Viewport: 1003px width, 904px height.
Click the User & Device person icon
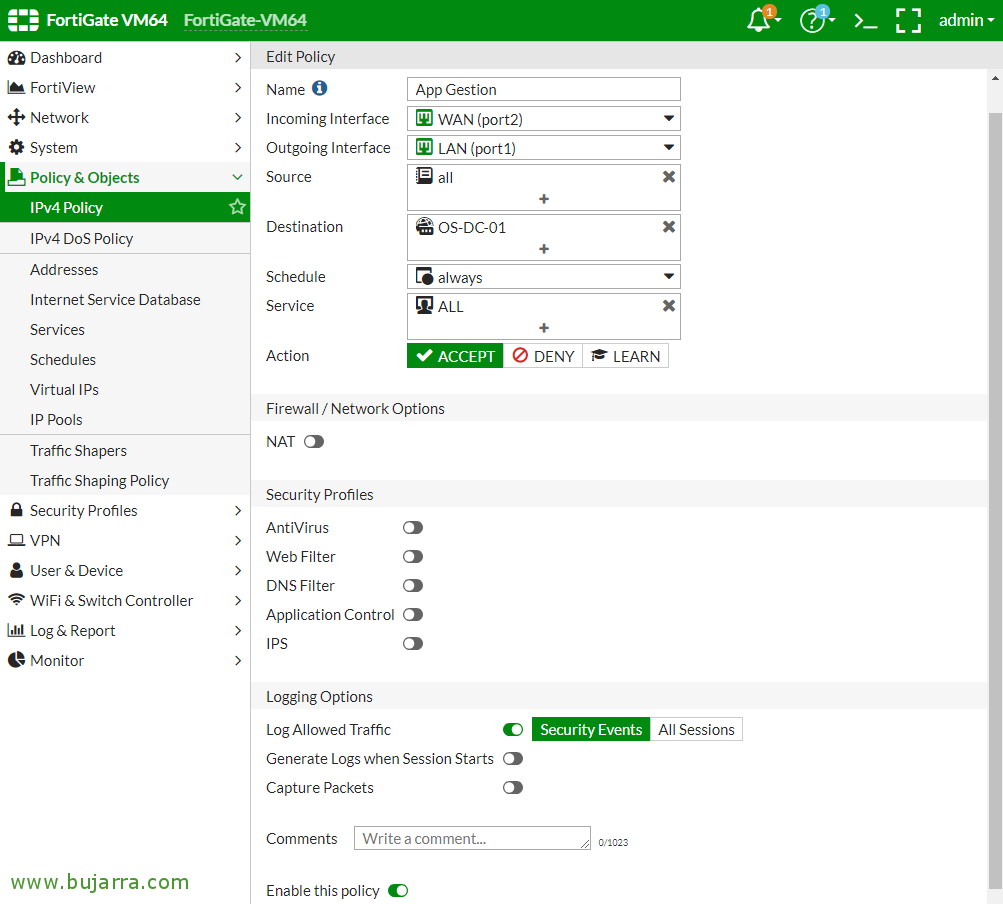click(x=17, y=570)
